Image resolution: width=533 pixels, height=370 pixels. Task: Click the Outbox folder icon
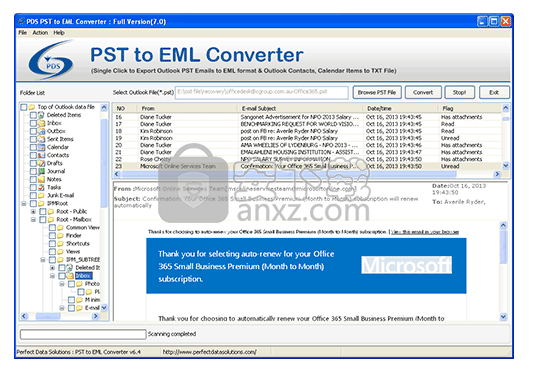tap(41, 131)
